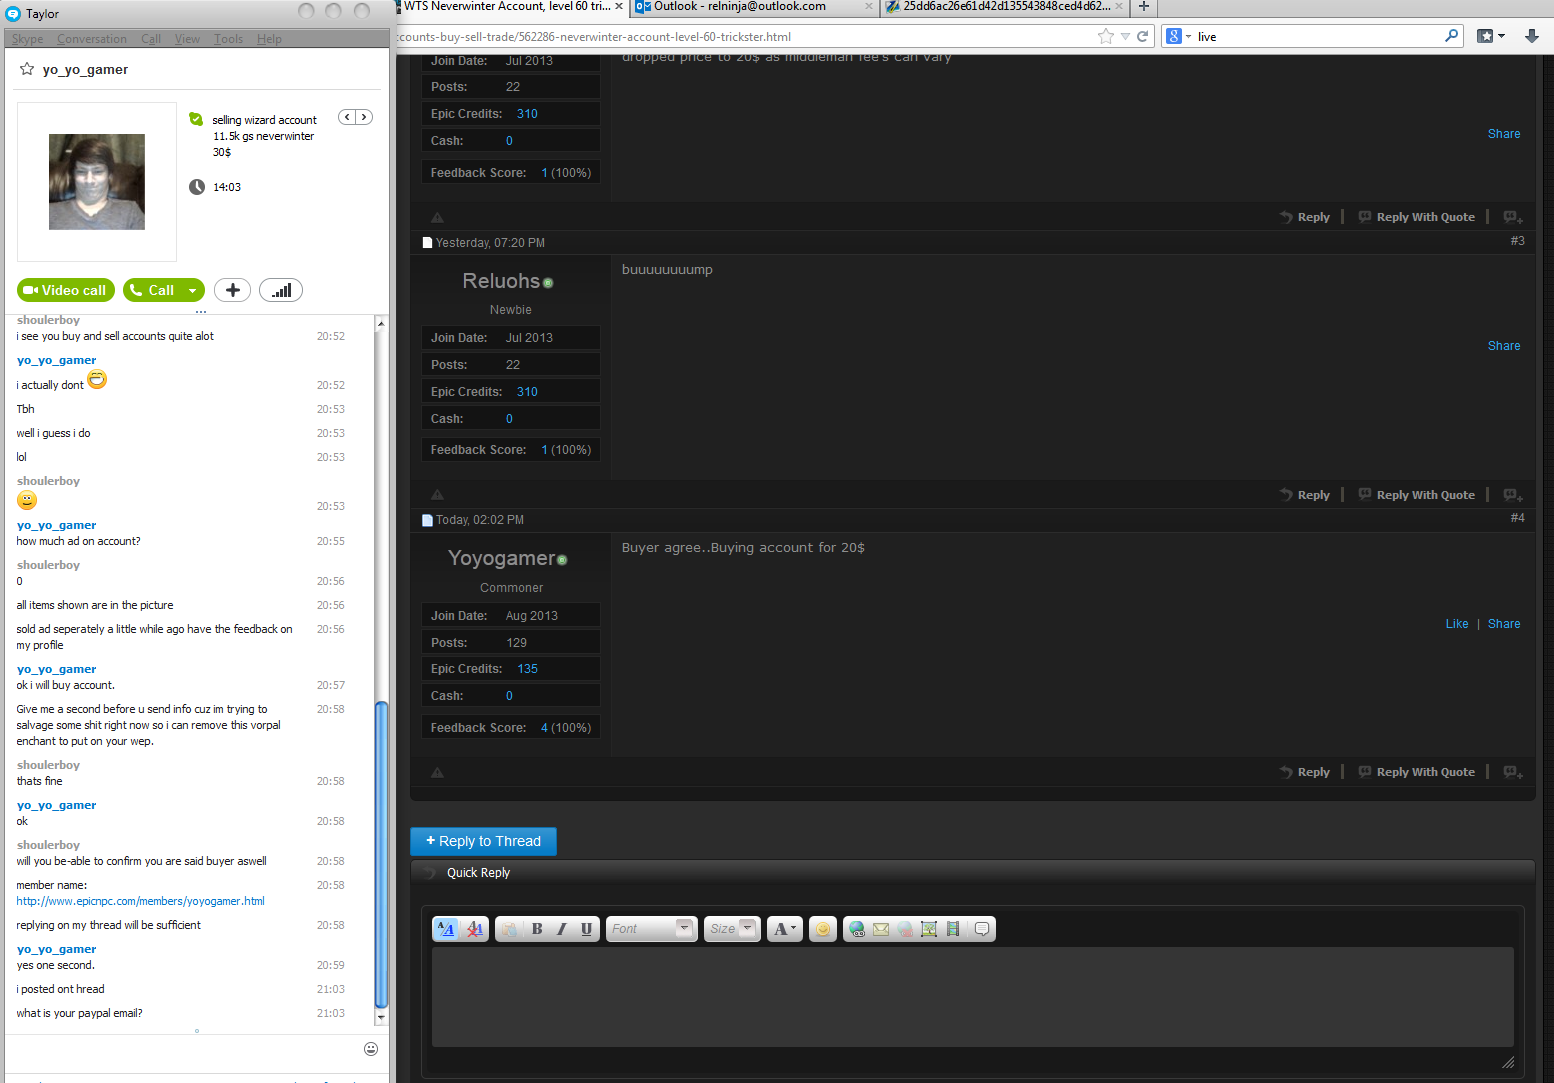Image resolution: width=1554 pixels, height=1083 pixels.
Task: Click the Feedback Score 4 for Yoyogamer
Action: coord(544,728)
